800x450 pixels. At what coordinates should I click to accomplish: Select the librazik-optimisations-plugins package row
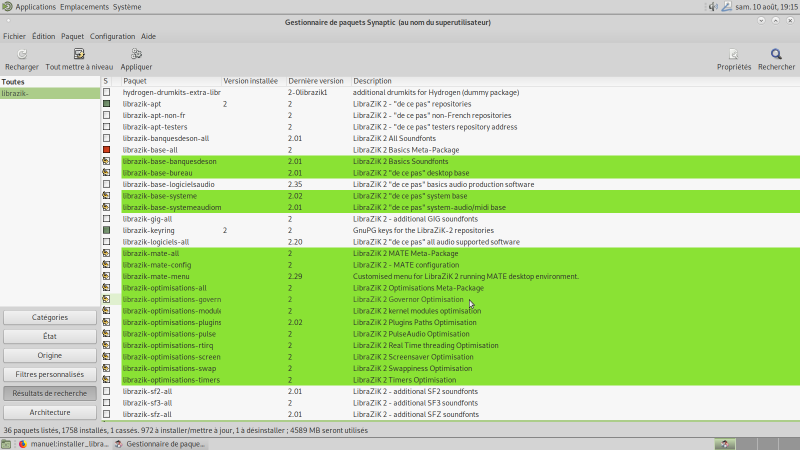pos(451,322)
